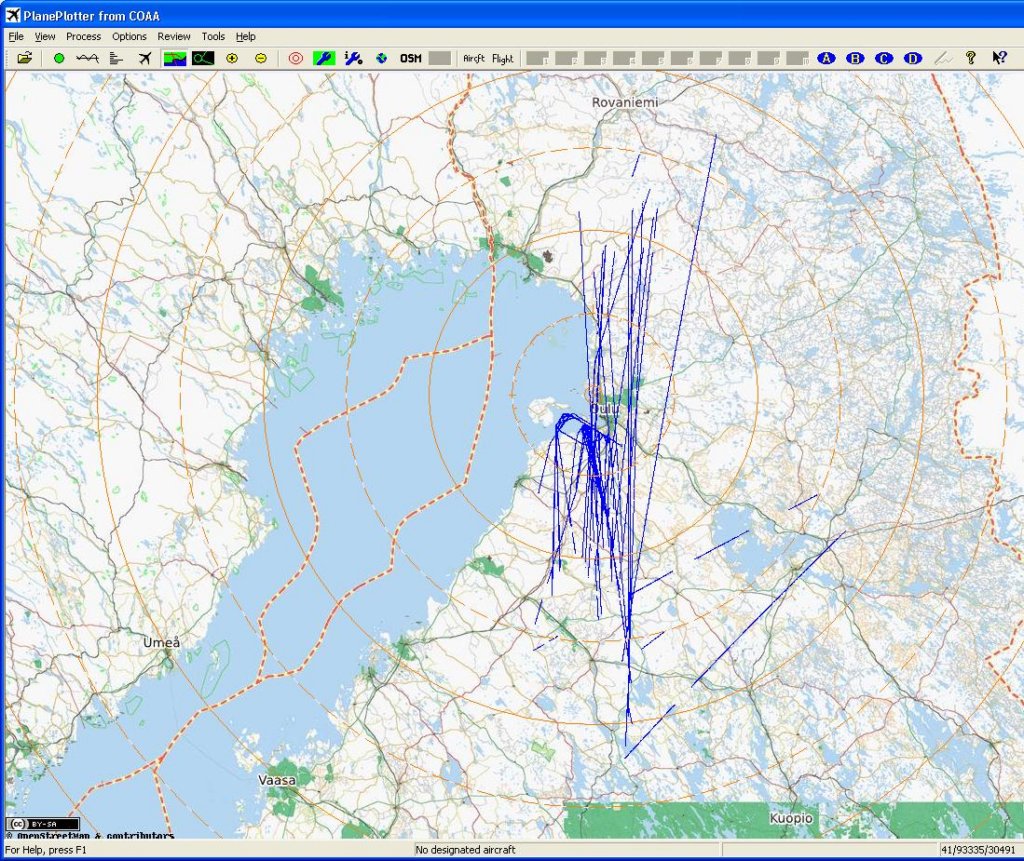
Task: Open the Review menu
Action: (174, 36)
